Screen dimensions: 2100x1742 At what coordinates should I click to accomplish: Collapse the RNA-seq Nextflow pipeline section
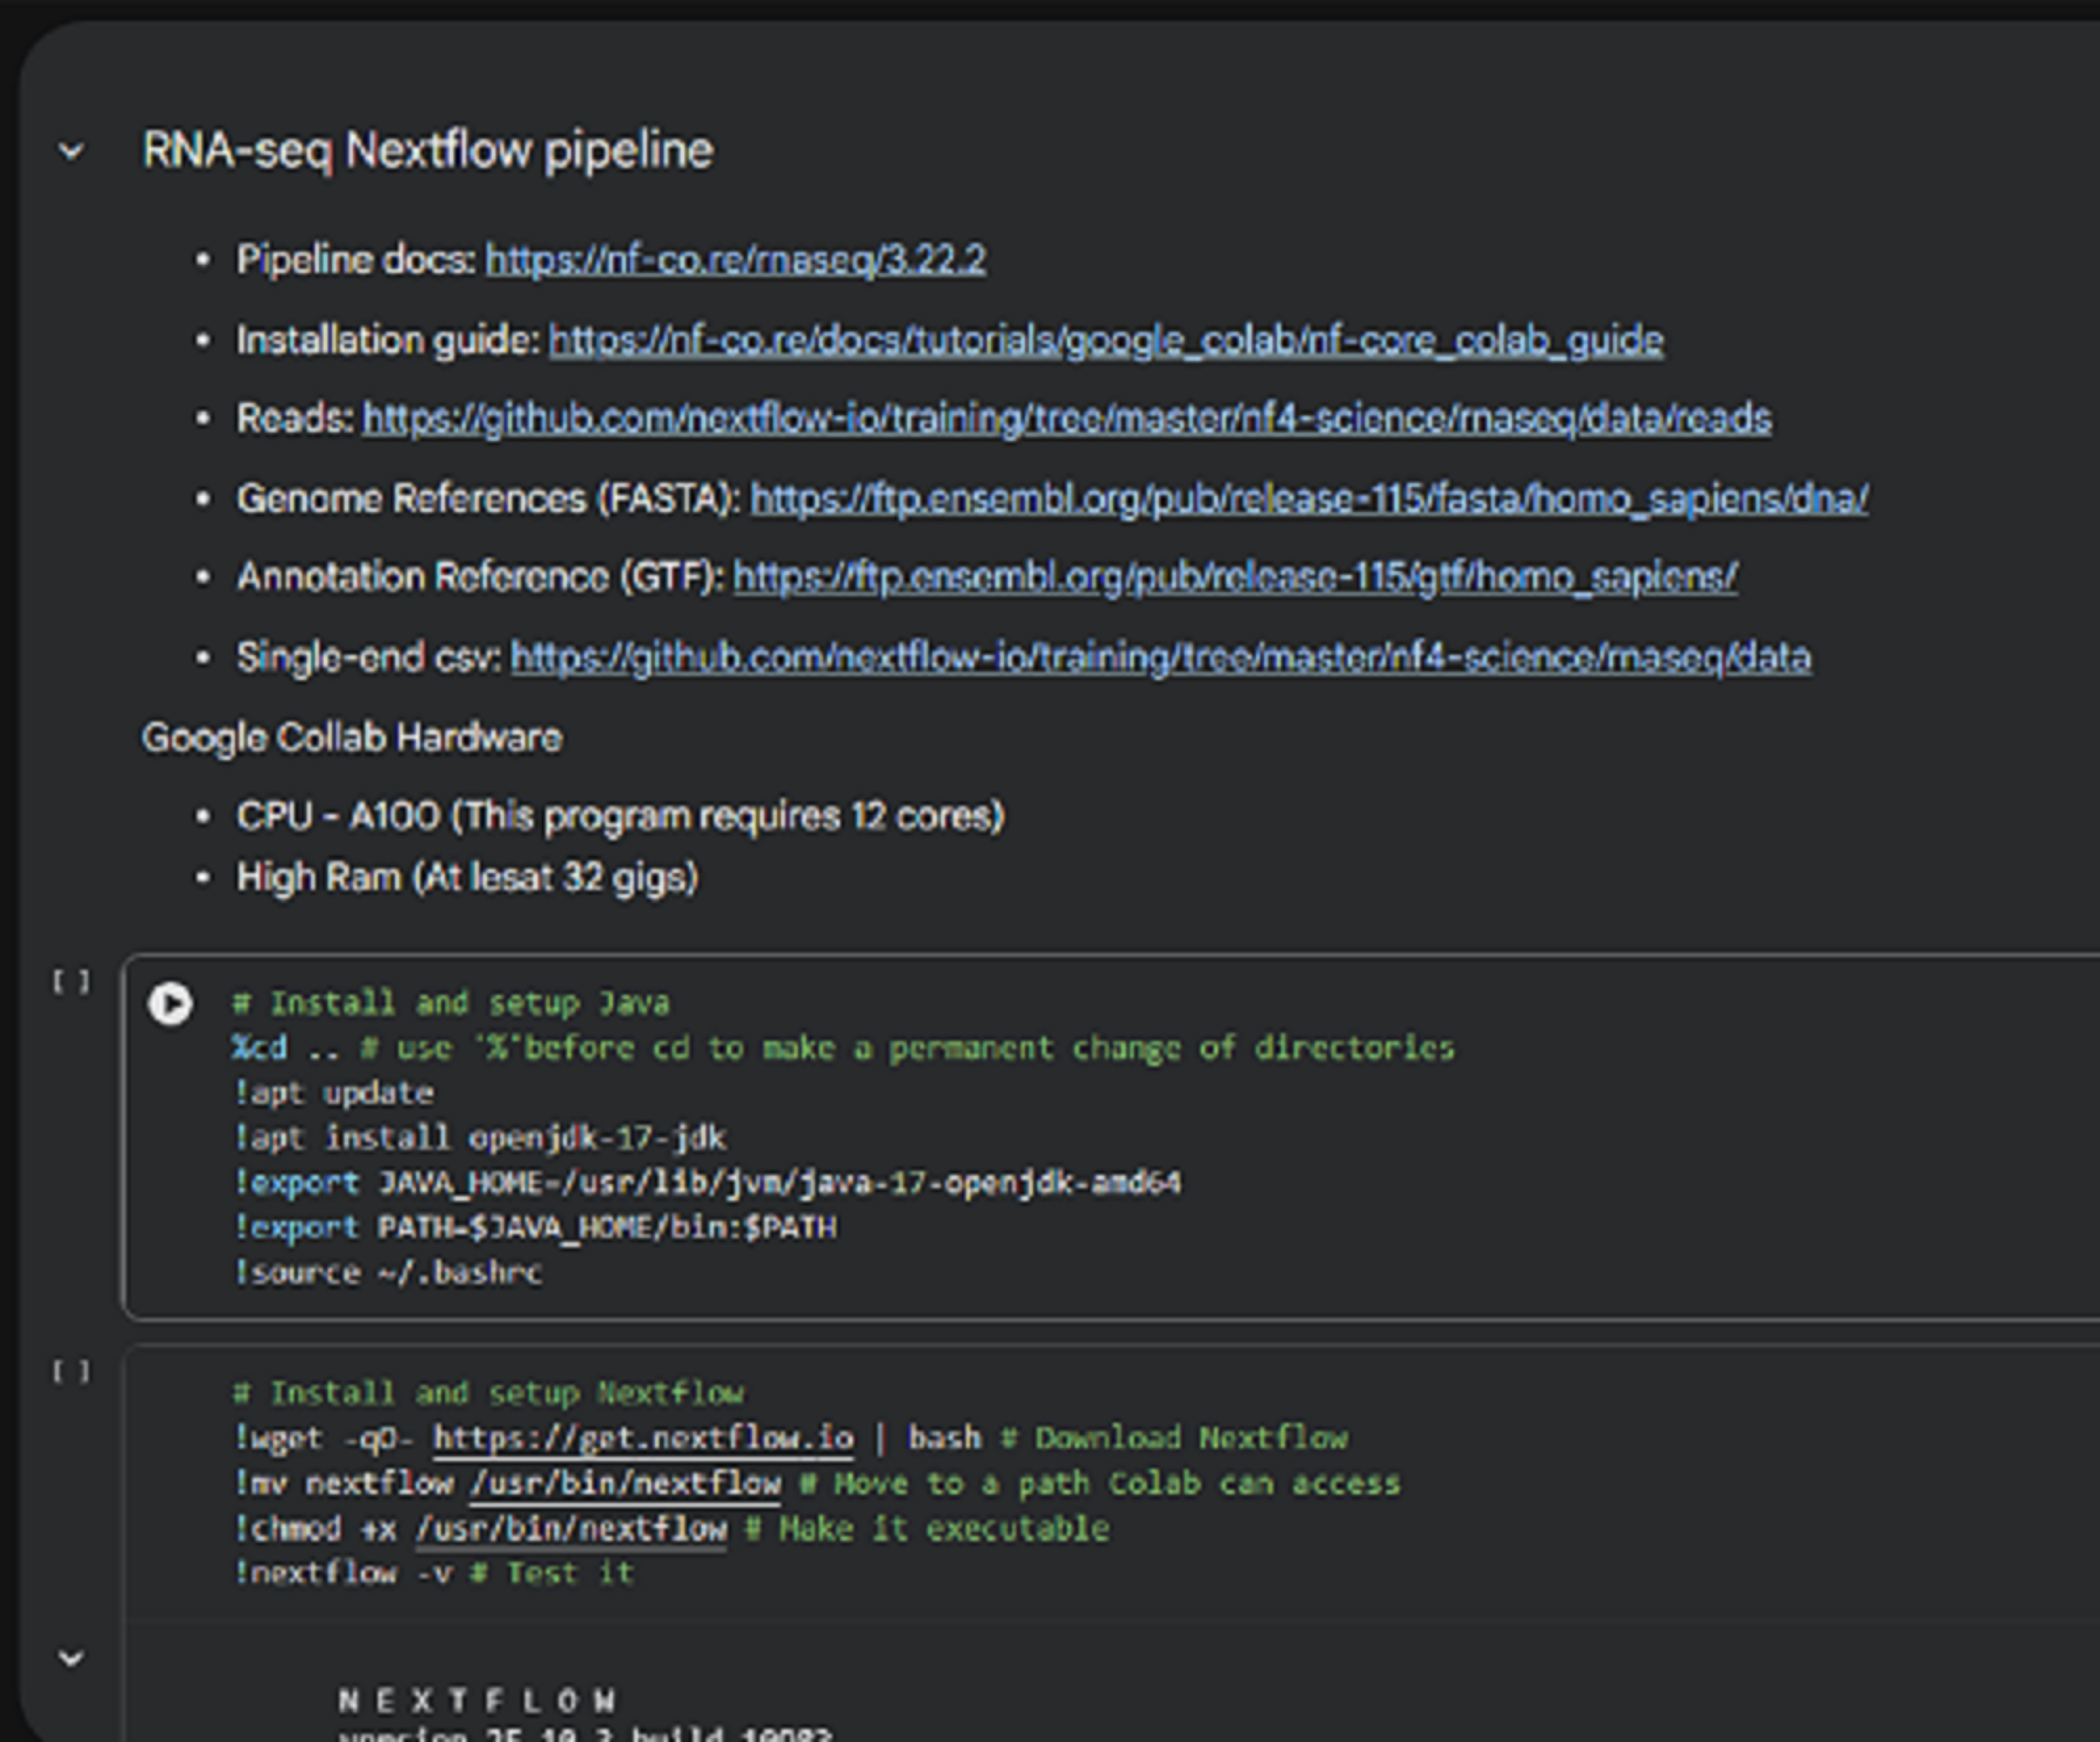(x=71, y=152)
